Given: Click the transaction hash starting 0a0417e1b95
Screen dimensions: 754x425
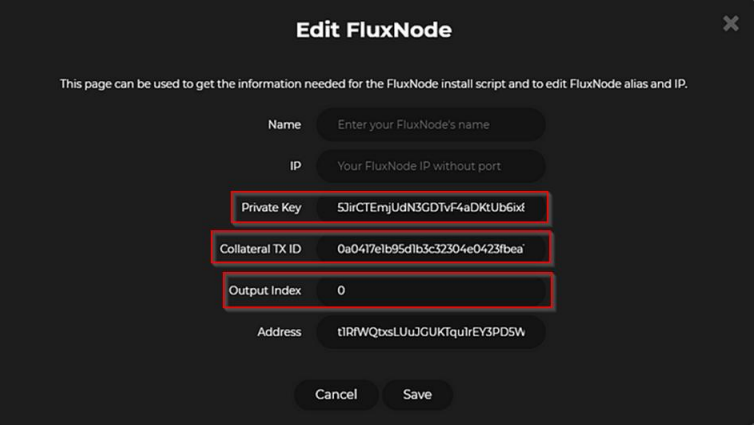Looking at the screenshot, I should (x=431, y=248).
